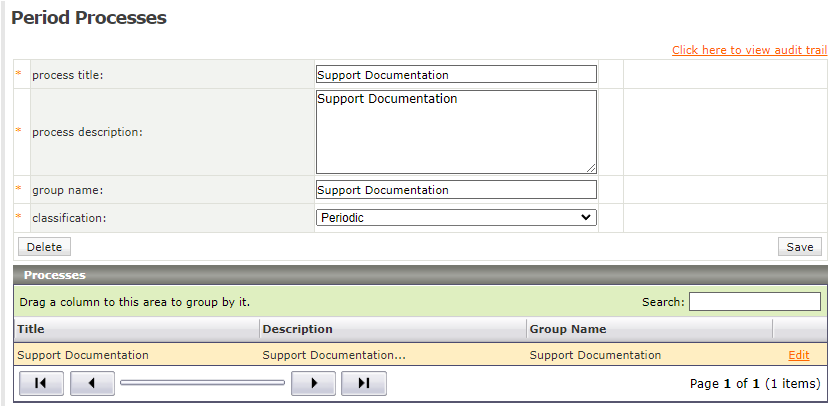Click the pager slider track
Screen dimensions: 840x407
coord(202,383)
